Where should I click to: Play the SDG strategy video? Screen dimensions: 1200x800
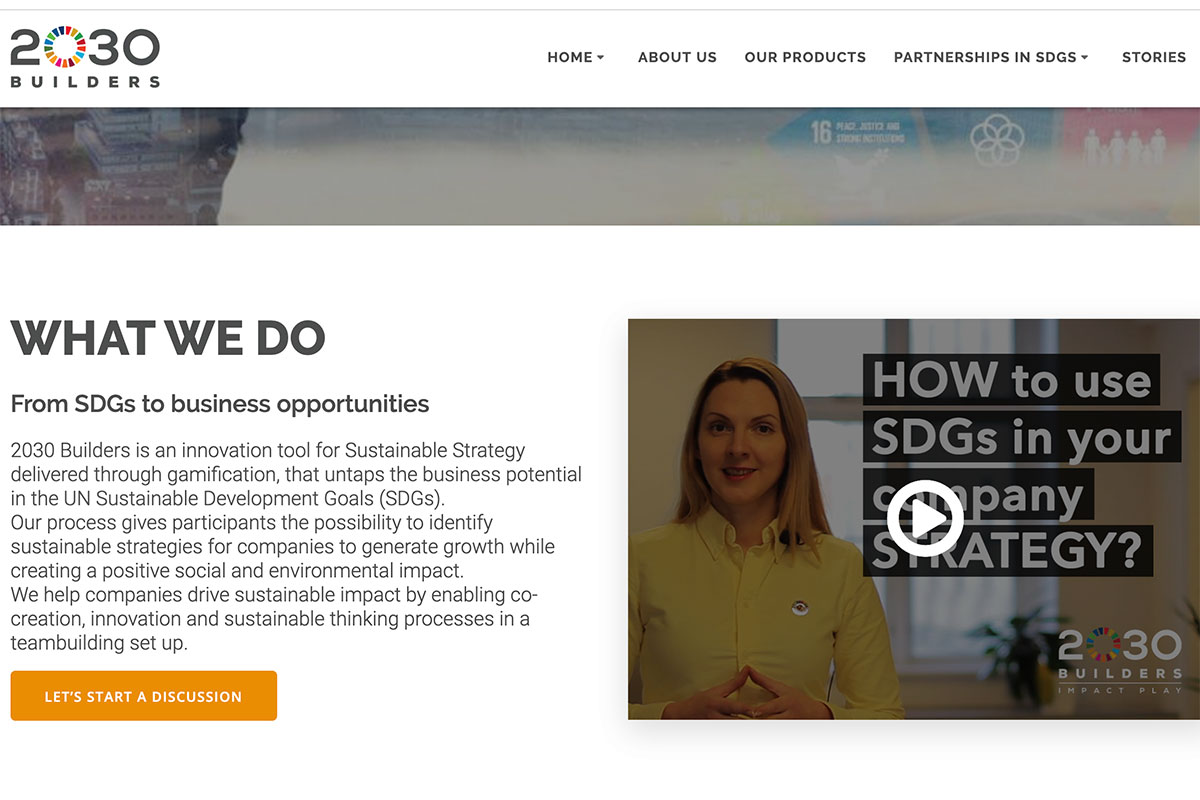925,518
